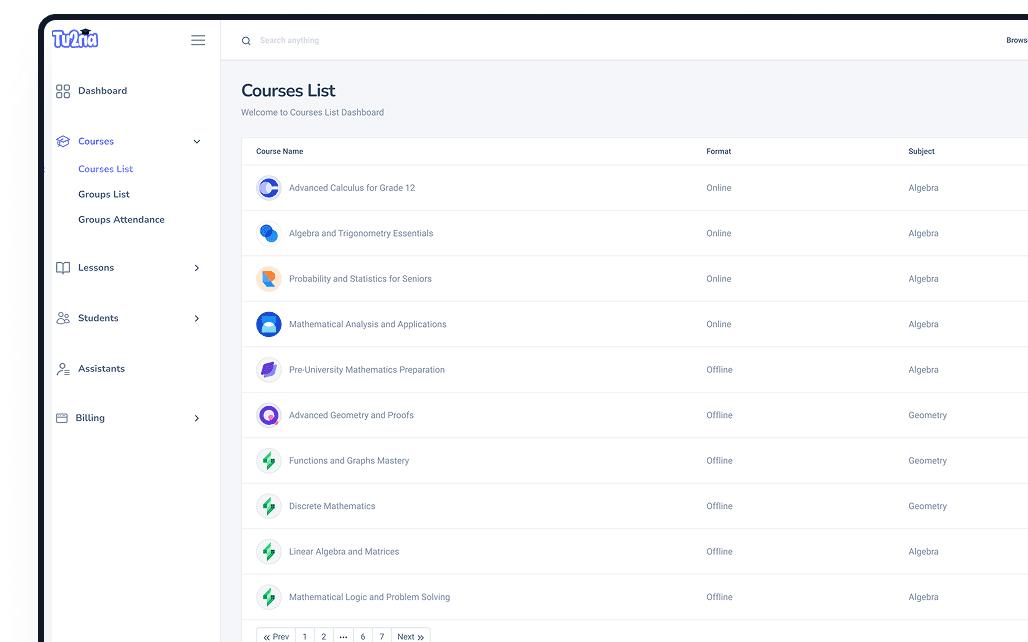The height and width of the screenshot is (642, 1028).
Task: Click the Billing card icon
Action: click(x=62, y=418)
